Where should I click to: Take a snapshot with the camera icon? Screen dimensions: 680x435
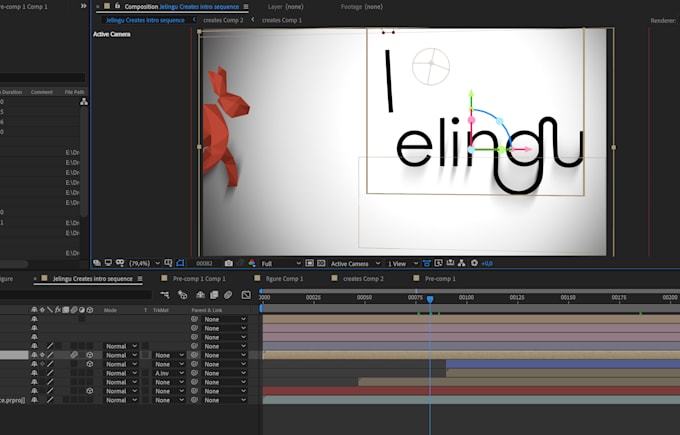pyautogui.click(x=229, y=263)
